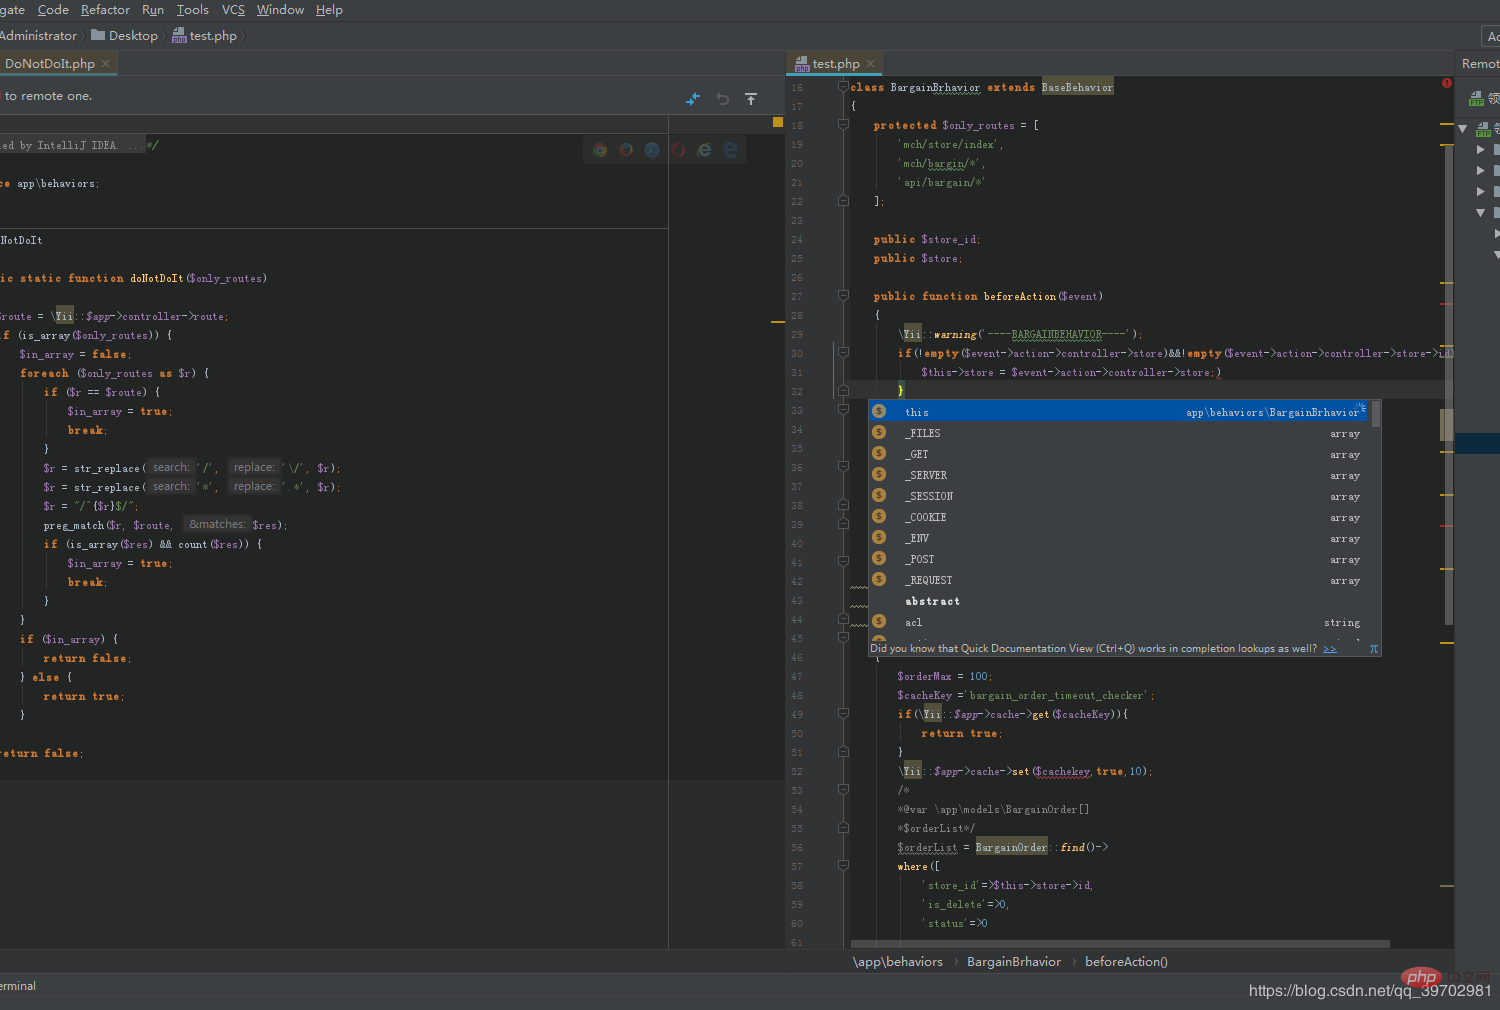The height and width of the screenshot is (1010, 1500).
Task: Collapse the FTP root node in Remote Host
Action: pyautogui.click(x=1462, y=129)
